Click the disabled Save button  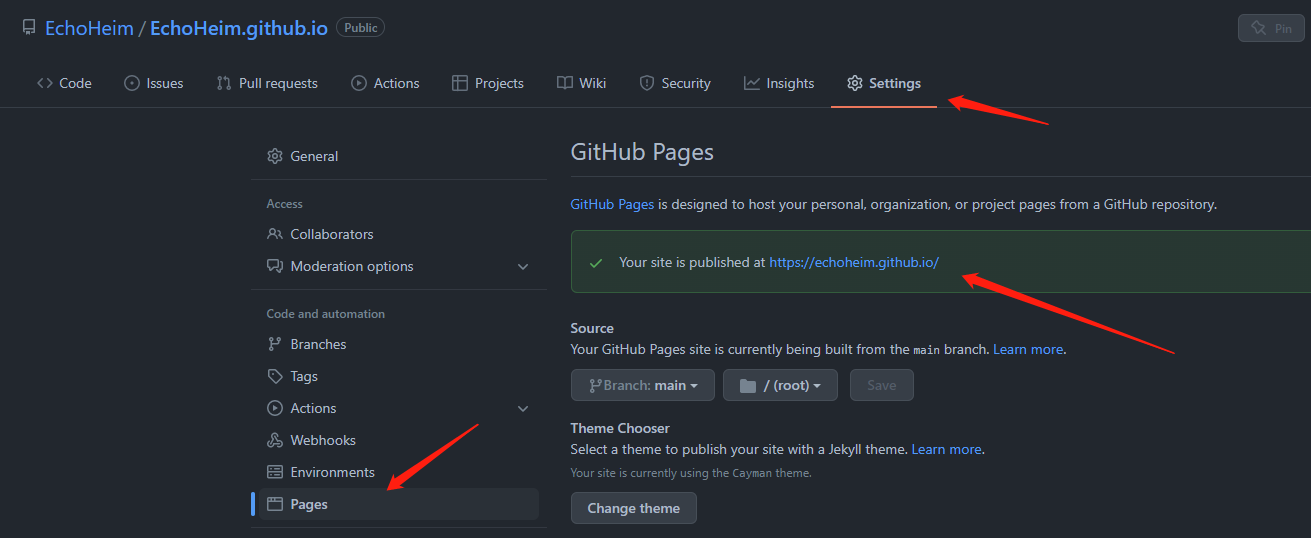pyautogui.click(x=881, y=385)
